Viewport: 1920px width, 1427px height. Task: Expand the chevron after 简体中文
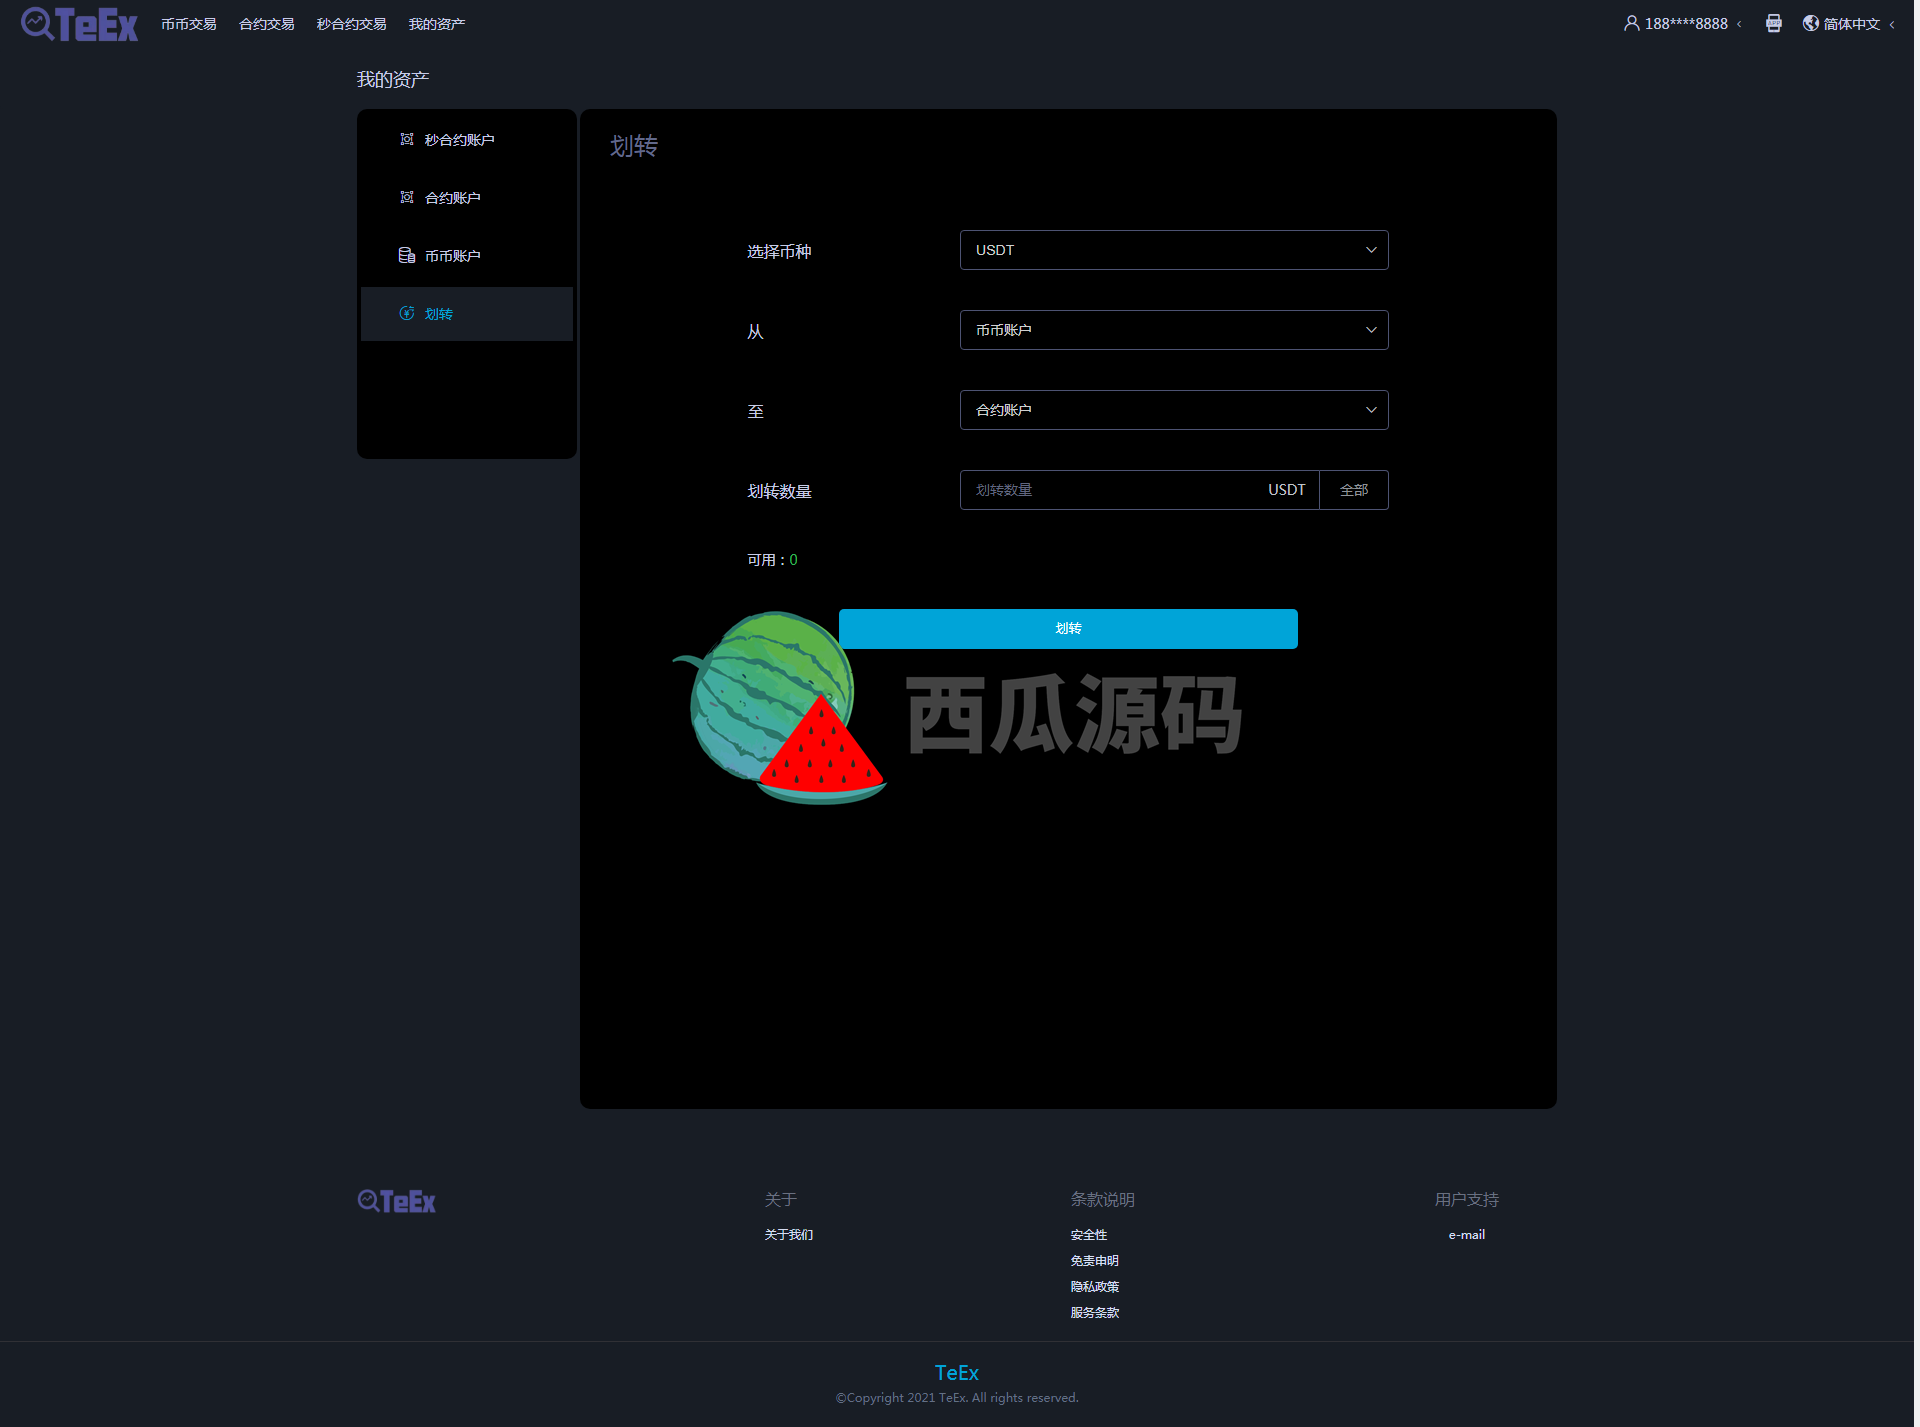pos(1892,24)
